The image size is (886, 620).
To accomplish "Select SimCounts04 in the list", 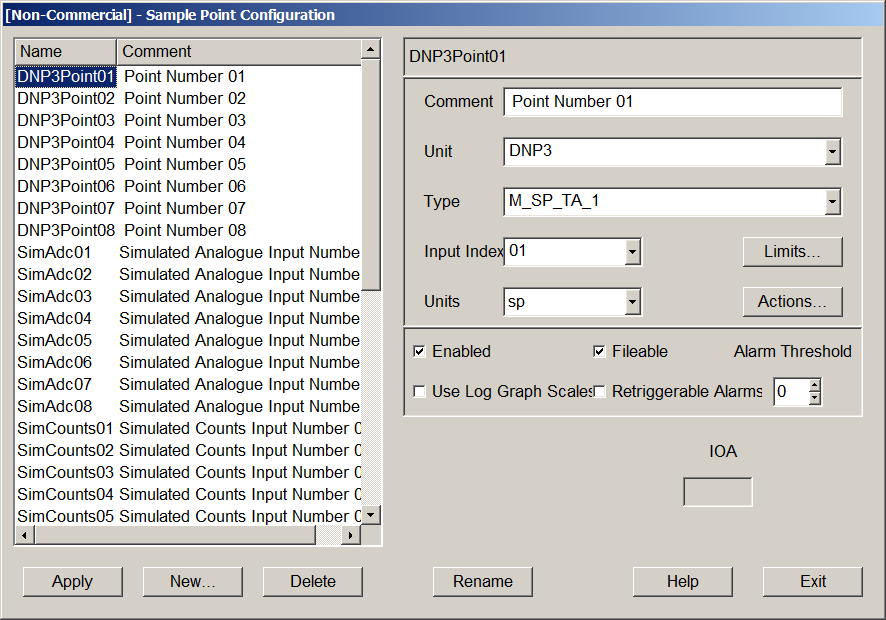I will 65,495.
